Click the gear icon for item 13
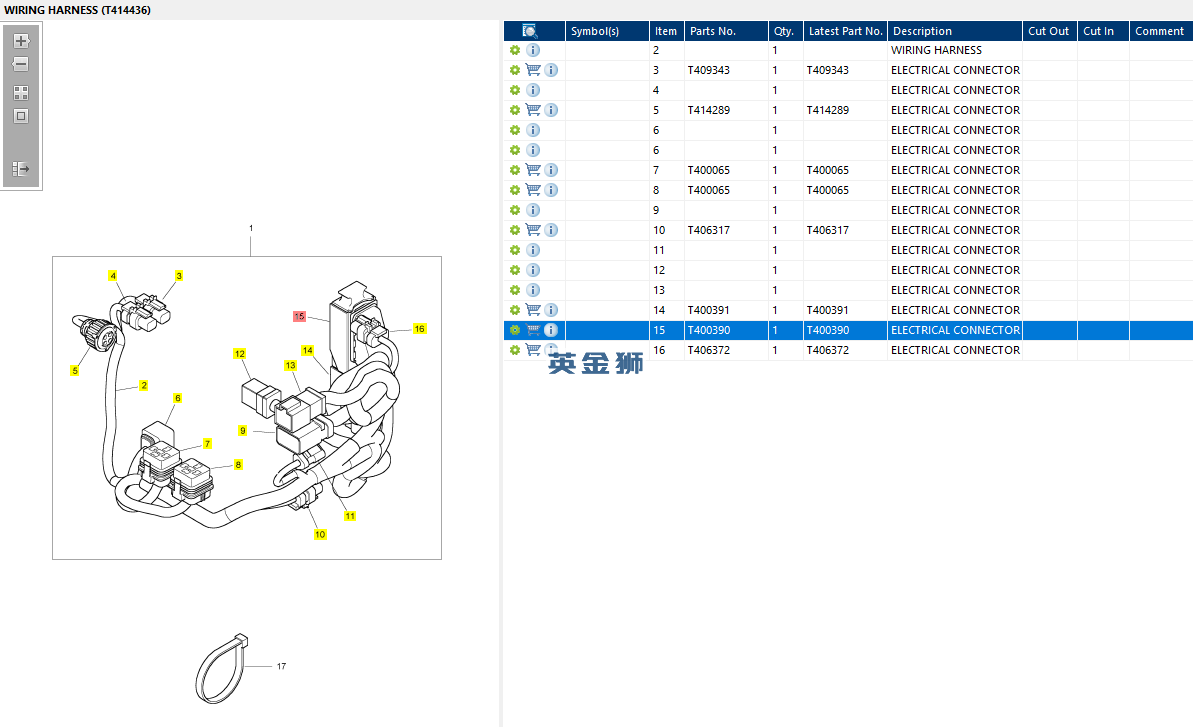 (515, 290)
